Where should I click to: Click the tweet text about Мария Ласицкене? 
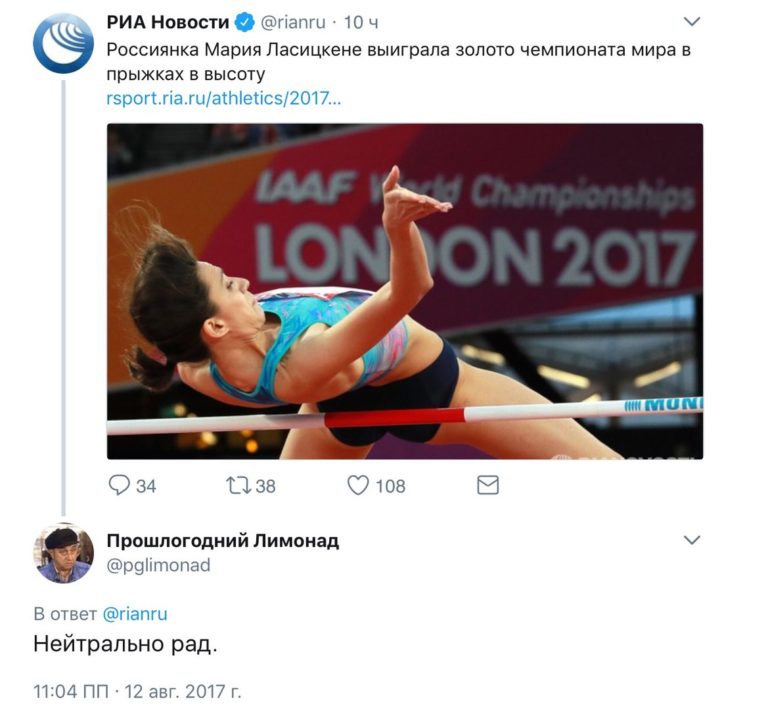[x=399, y=62]
